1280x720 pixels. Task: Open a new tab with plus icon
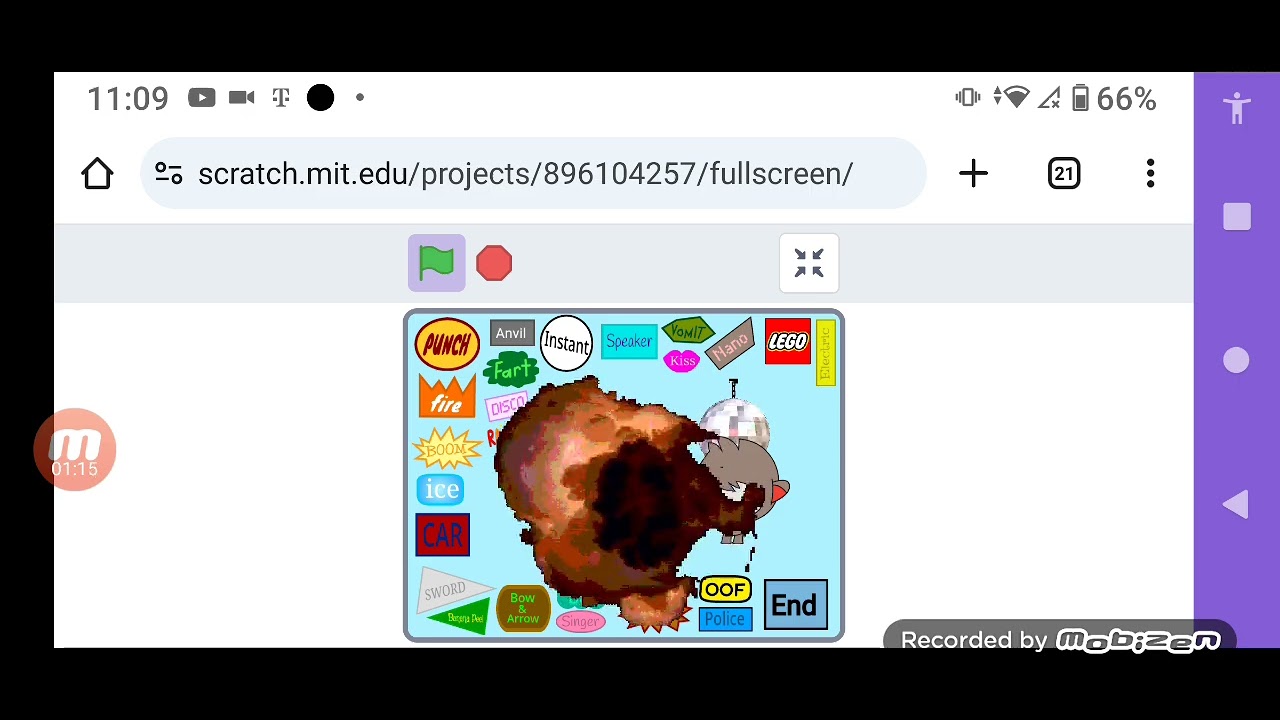[x=973, y=174]
